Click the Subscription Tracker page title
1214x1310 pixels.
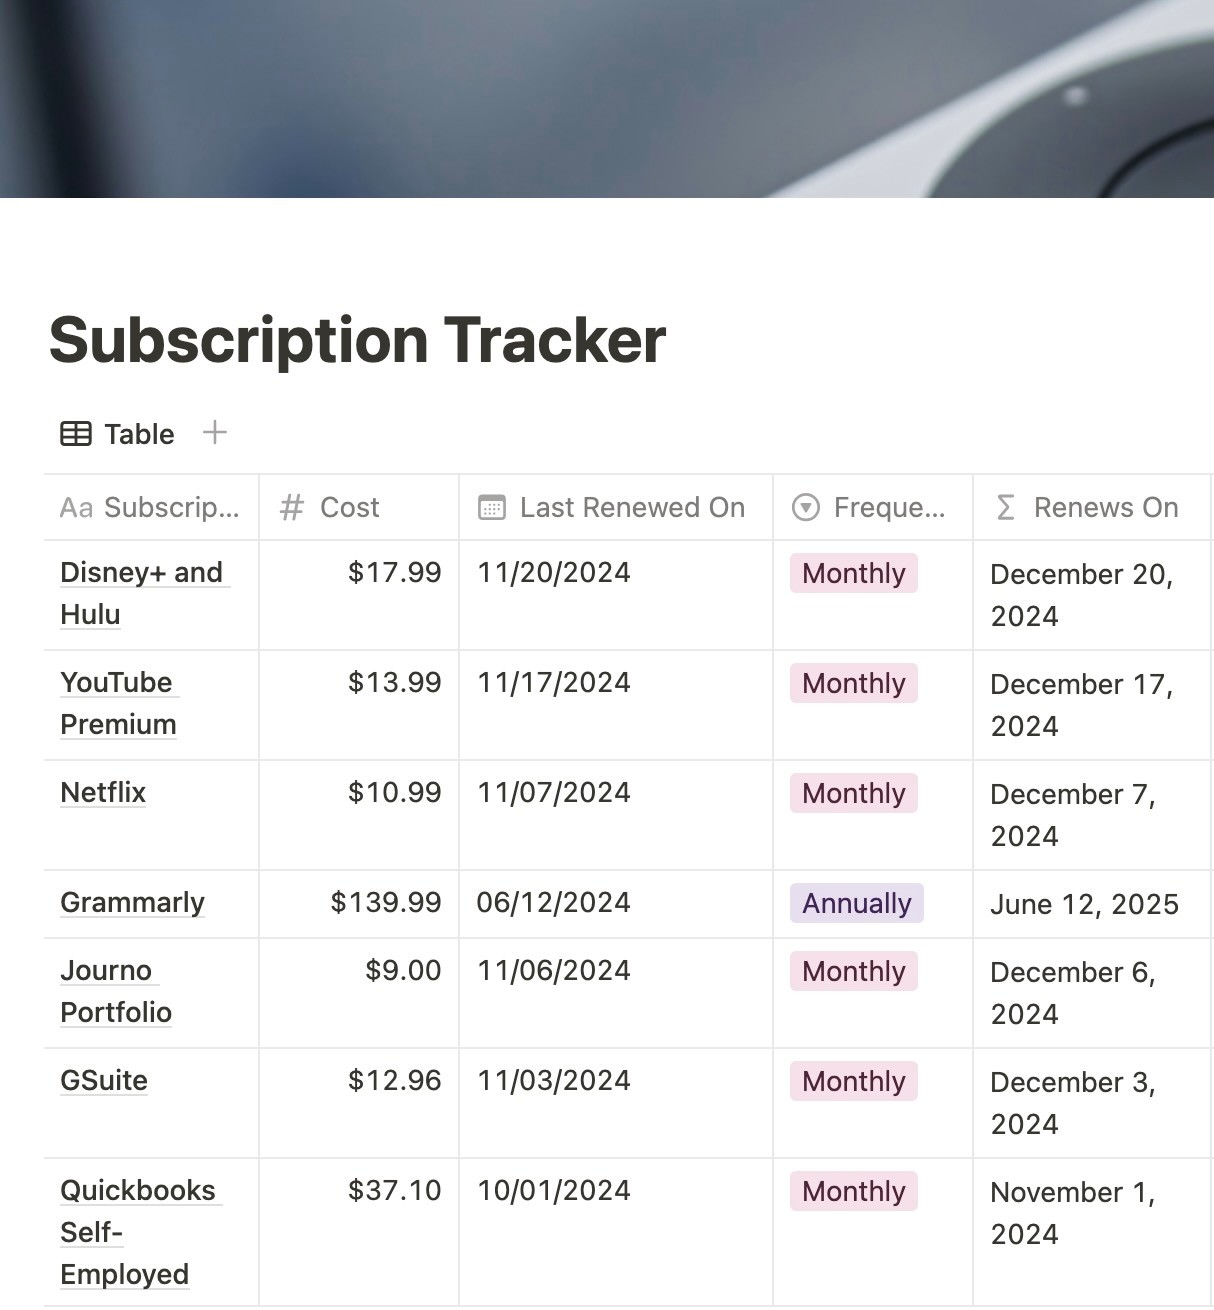coord(357,341)
